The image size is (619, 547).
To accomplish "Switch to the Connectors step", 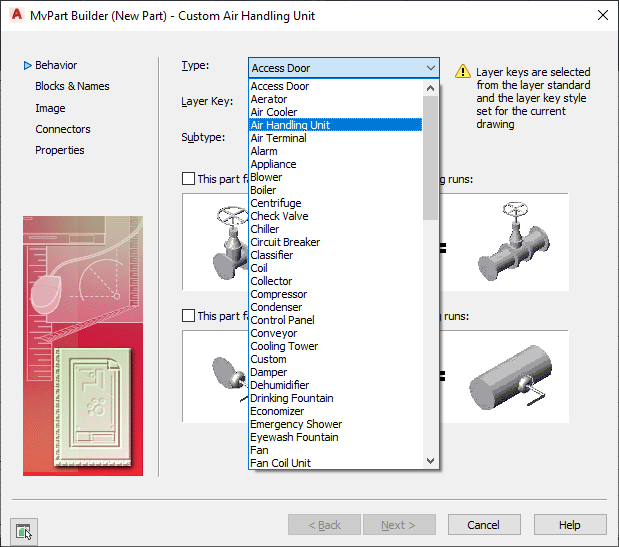I will pos(63,129).
